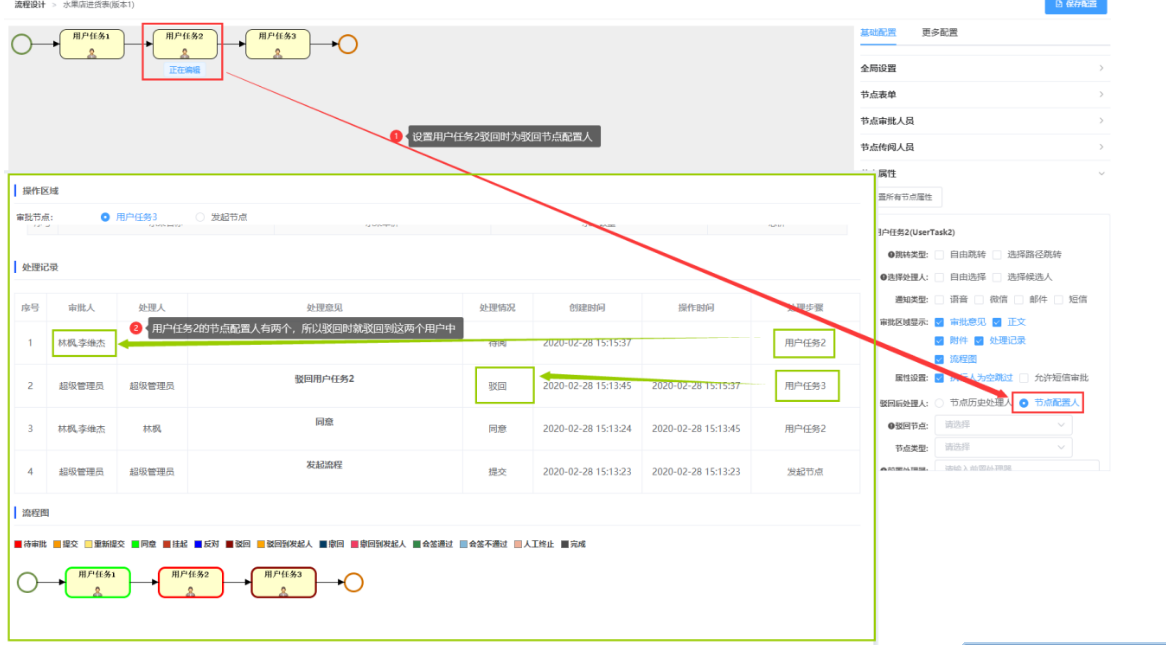
Task: Click the info icon beside 驳回节点
Action: click(891, 426)
